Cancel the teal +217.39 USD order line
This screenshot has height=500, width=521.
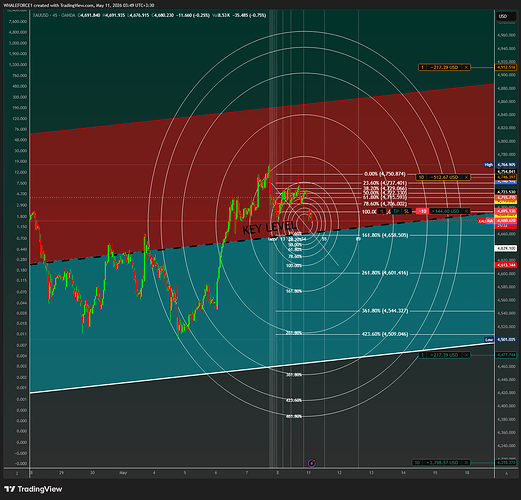click(467, 355)
